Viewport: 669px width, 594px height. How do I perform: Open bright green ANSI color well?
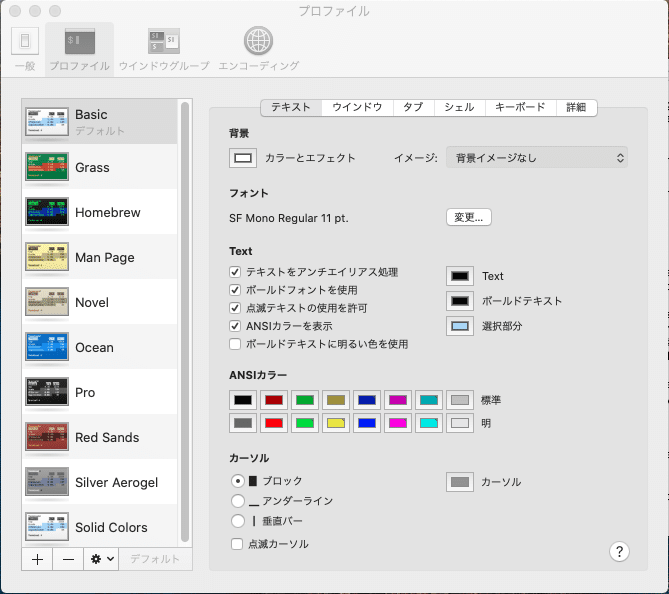coord(305,423)
